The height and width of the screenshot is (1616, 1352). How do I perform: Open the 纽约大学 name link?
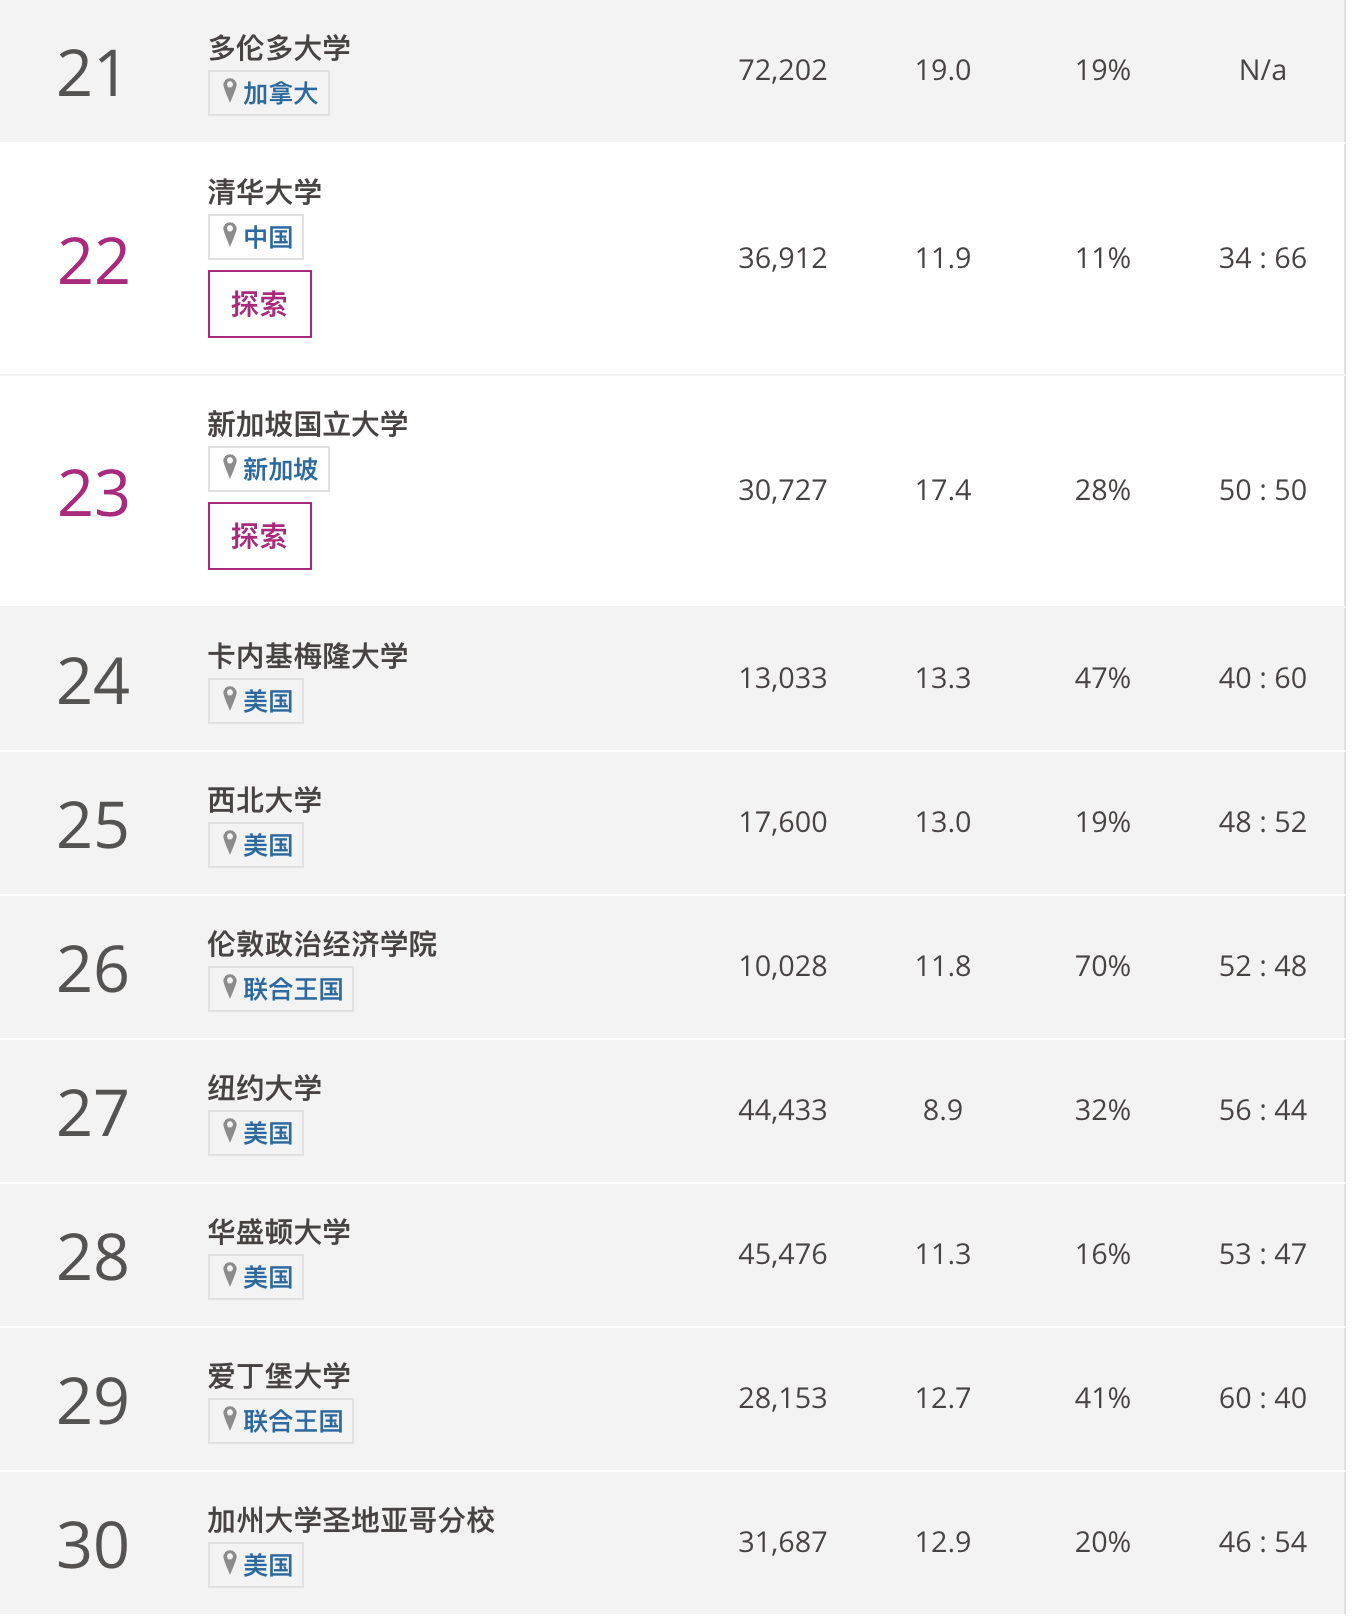coord(265,1087)
